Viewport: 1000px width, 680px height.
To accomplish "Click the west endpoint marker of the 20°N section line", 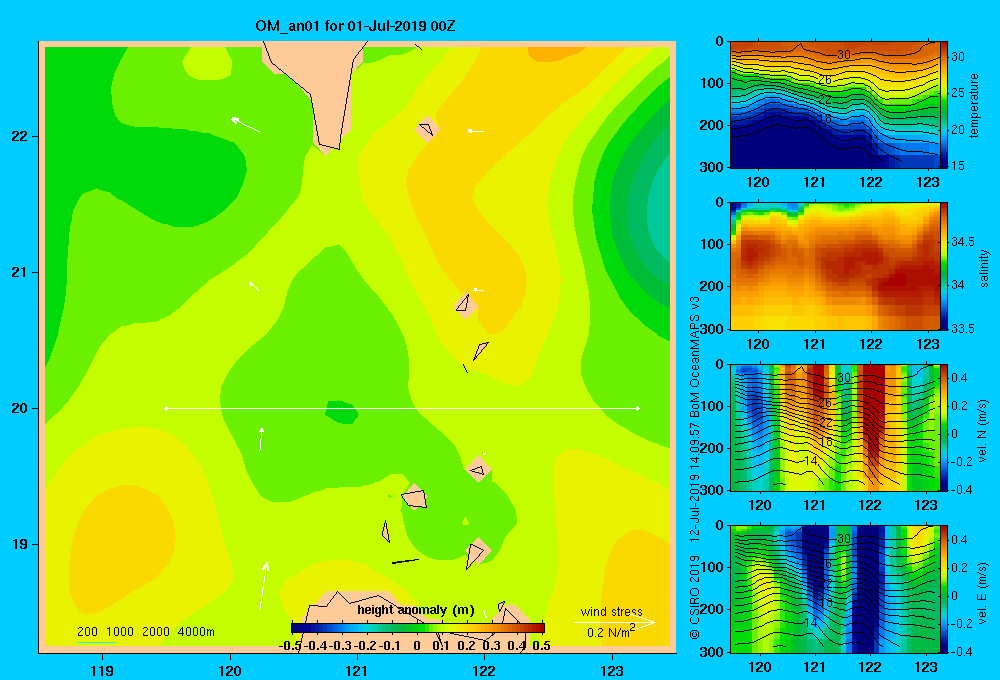I will point(166,408).
